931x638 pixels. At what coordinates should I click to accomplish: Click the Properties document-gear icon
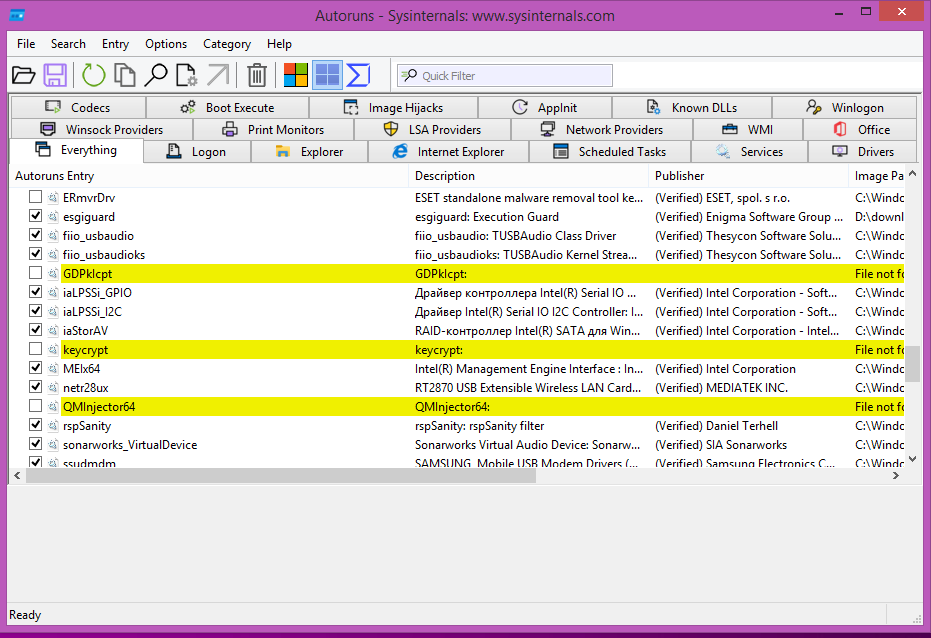coord(186,75)
